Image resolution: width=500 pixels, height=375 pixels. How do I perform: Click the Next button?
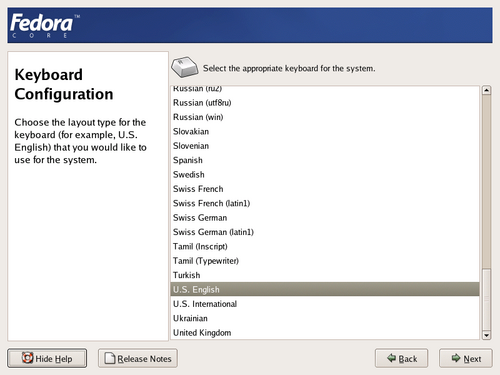(x=465, y=358)
